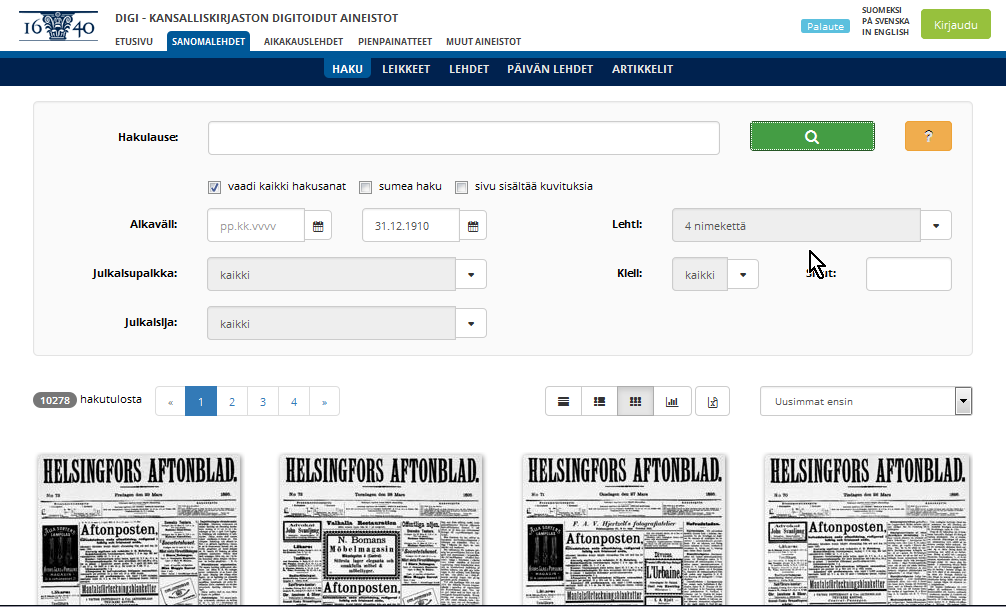Go to results page 2
The image size is (1006, 607).
232,402
